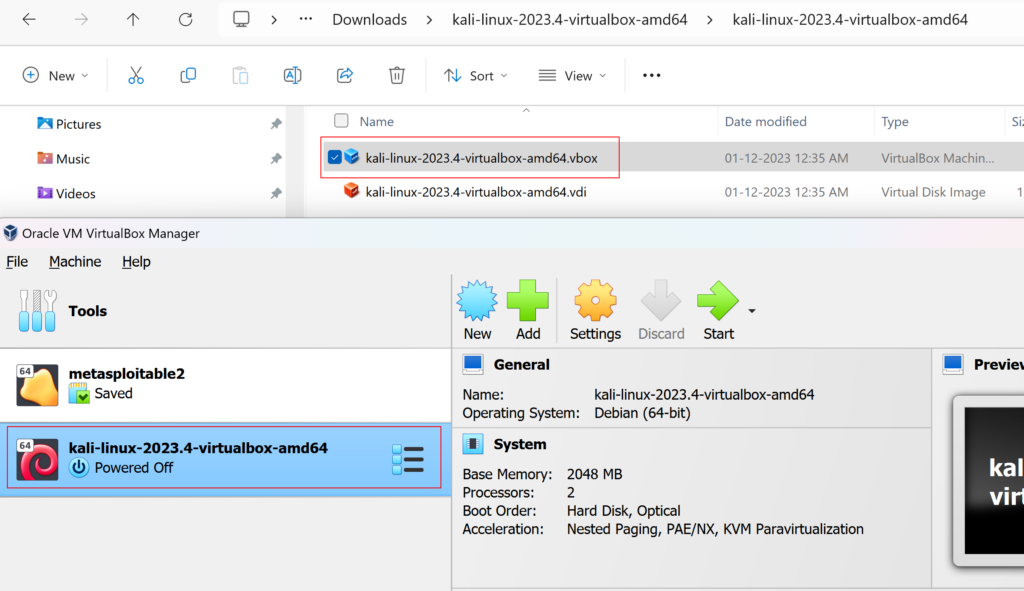Open the Kali machine tools menu icon
1024x591 pixels.
click(x=408, y=459)
